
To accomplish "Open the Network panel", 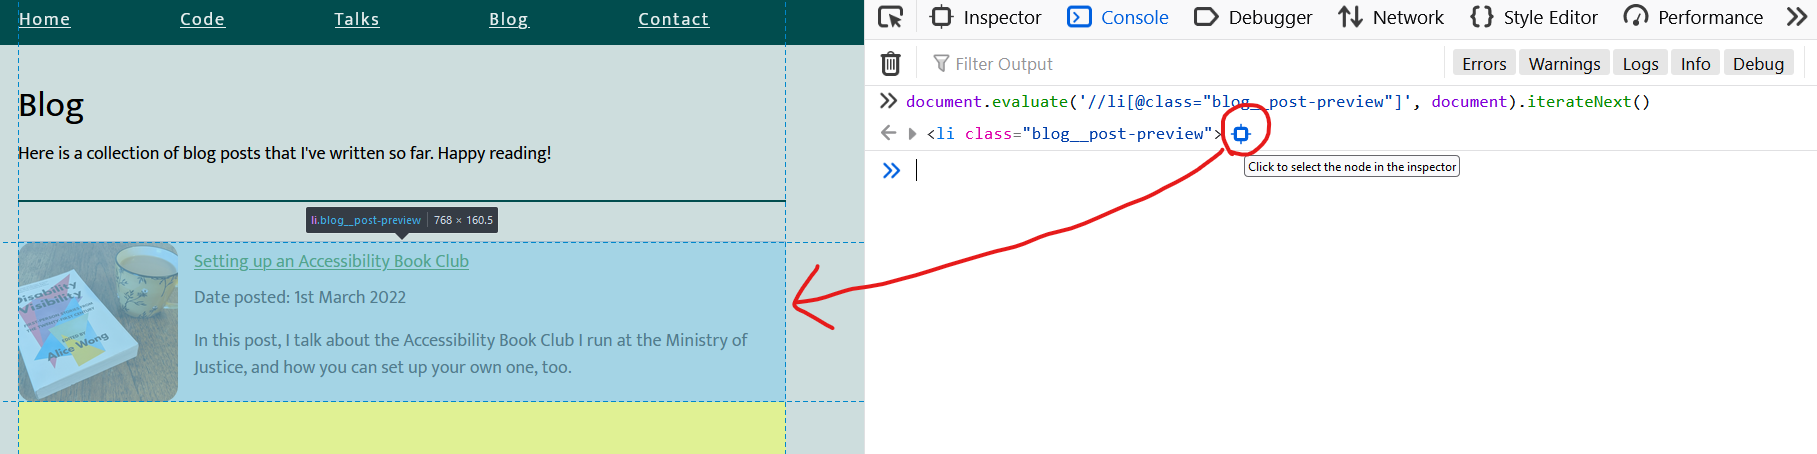I will (x=1391, y=17).
